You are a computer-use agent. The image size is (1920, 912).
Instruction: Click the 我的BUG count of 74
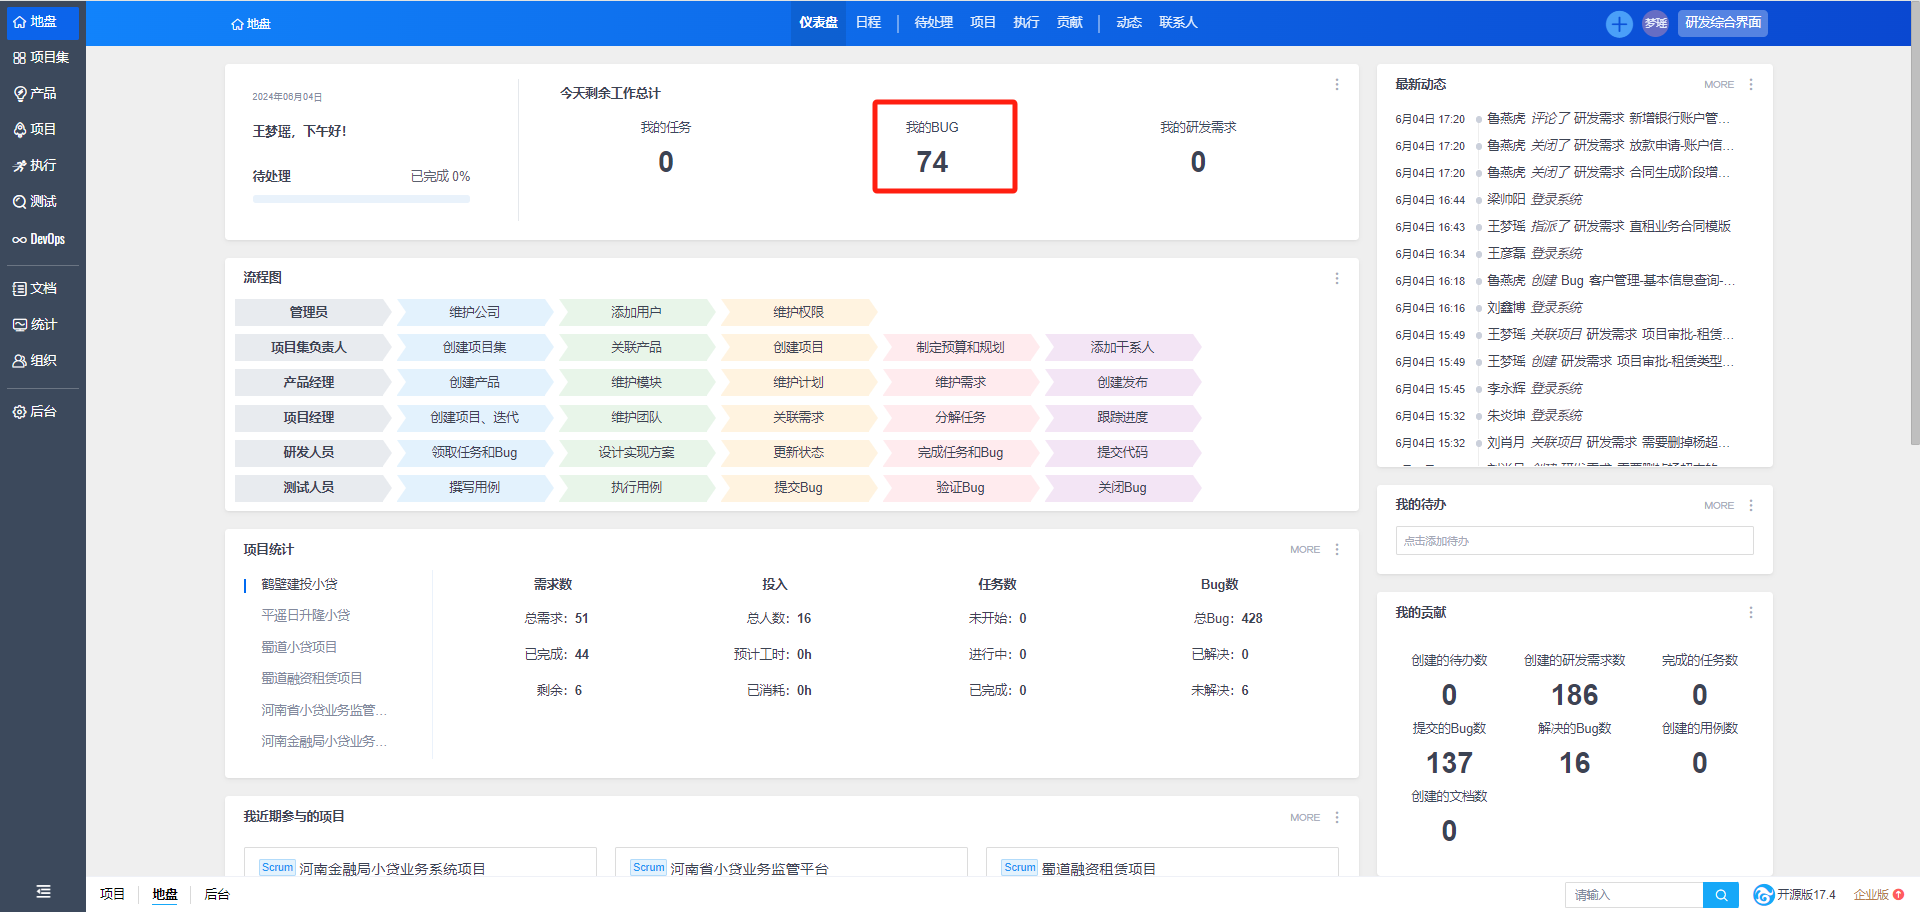click(932, 162)
